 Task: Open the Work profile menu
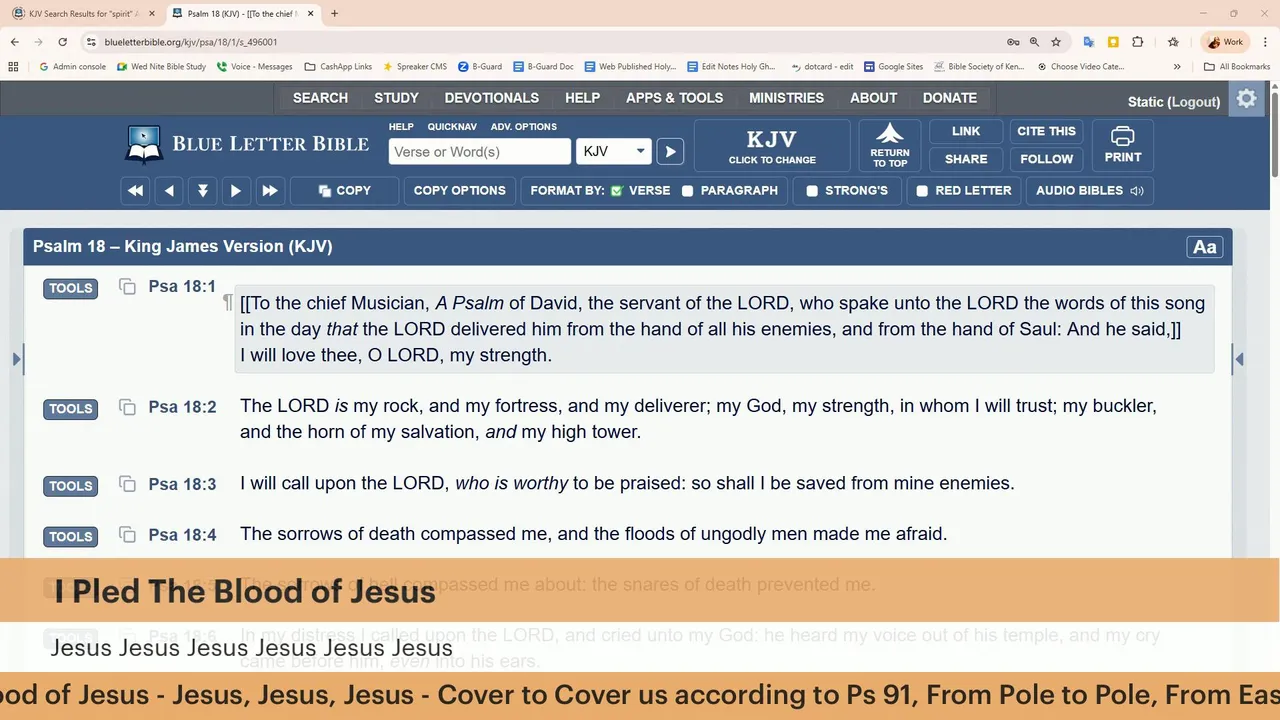(x=1226, y=42)
